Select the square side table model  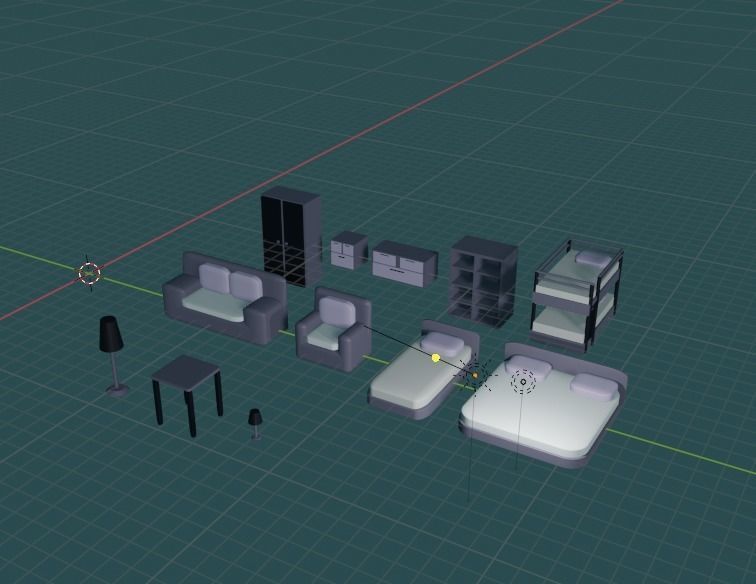(188, 394)
